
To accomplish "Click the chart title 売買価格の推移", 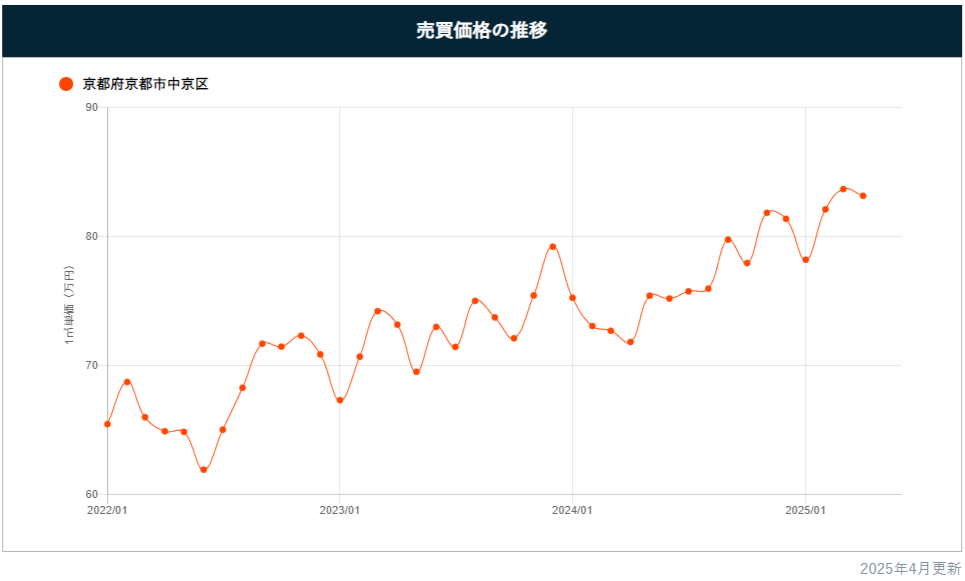I will tap(482, 30).
